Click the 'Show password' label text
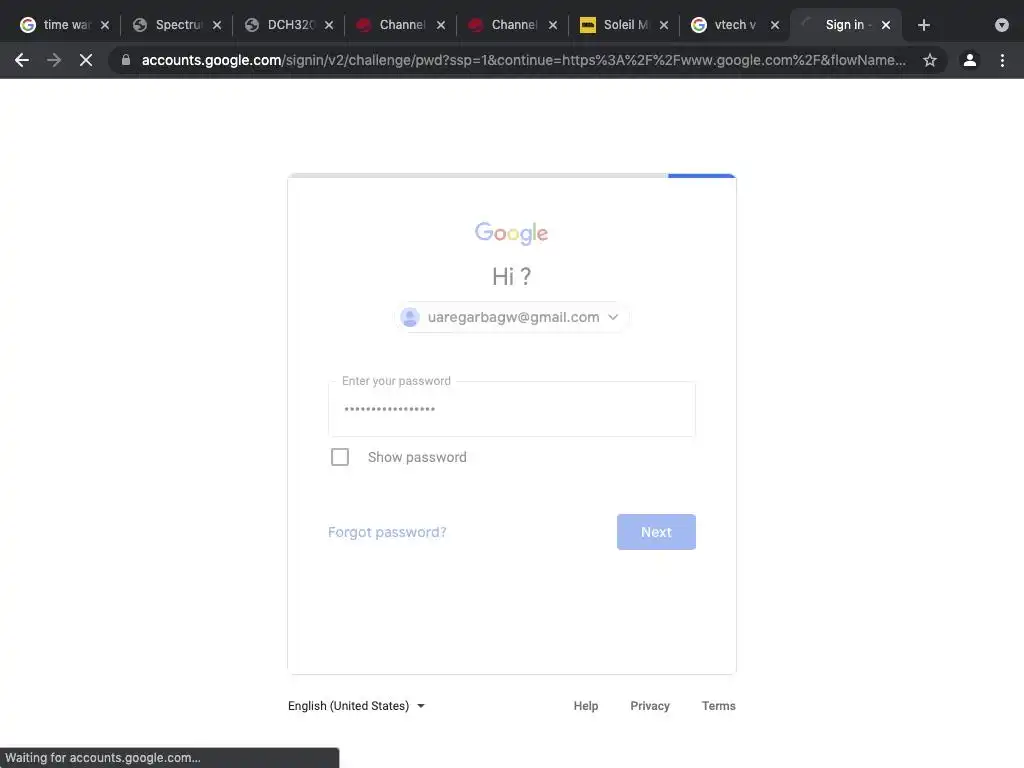Screen dimensions: 1024x768 pyautogui.click(x=417, y=457)
